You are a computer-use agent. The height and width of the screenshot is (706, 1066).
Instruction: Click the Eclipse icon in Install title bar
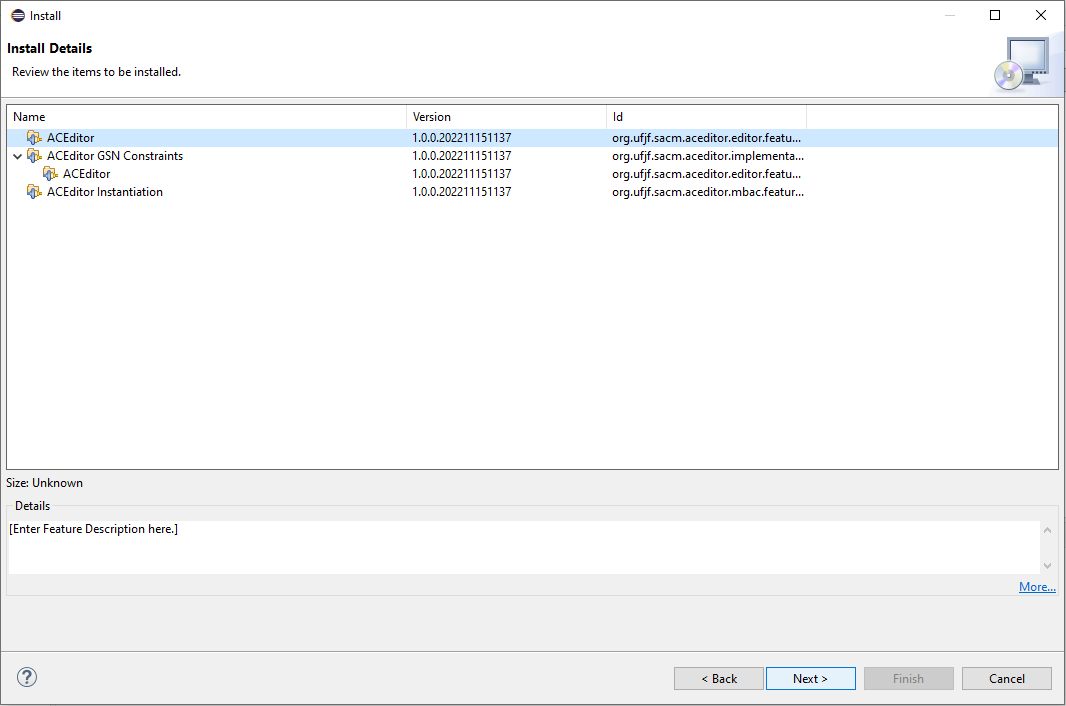18,15
